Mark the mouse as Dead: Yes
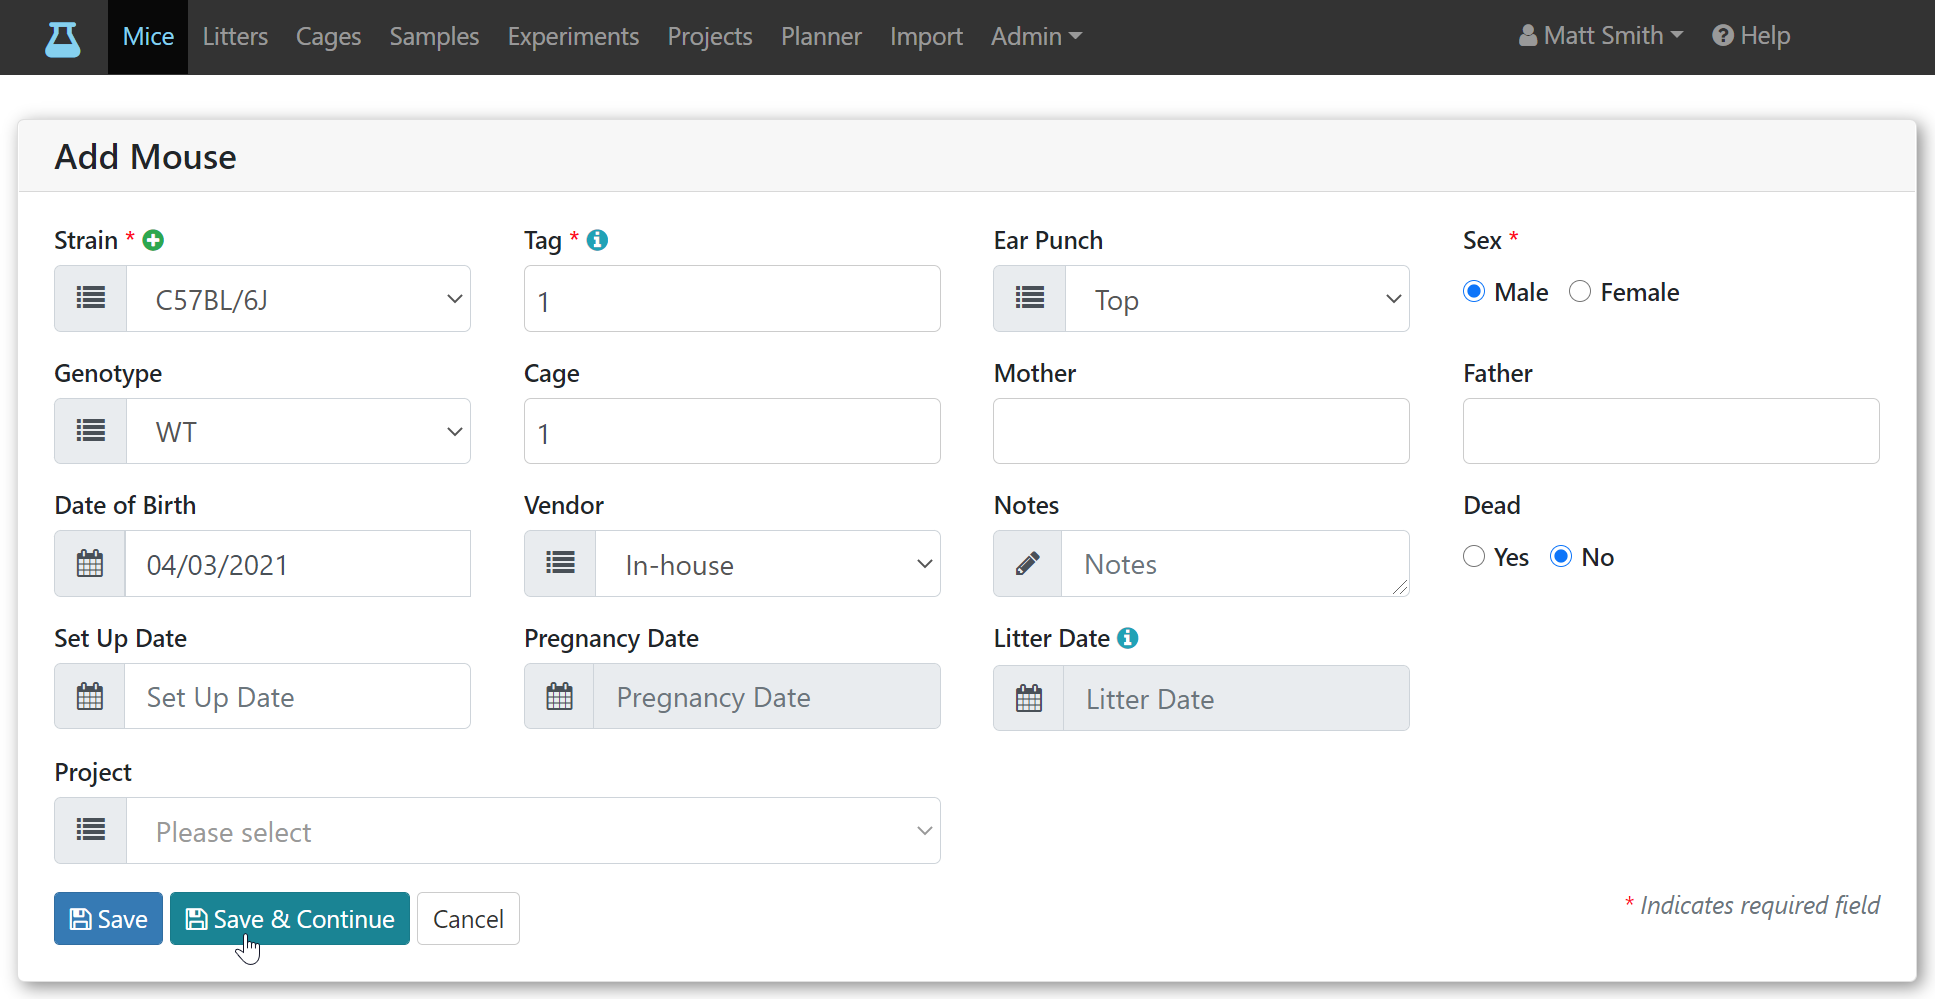Screen dimensions: 1935x999 (1474, 556)
